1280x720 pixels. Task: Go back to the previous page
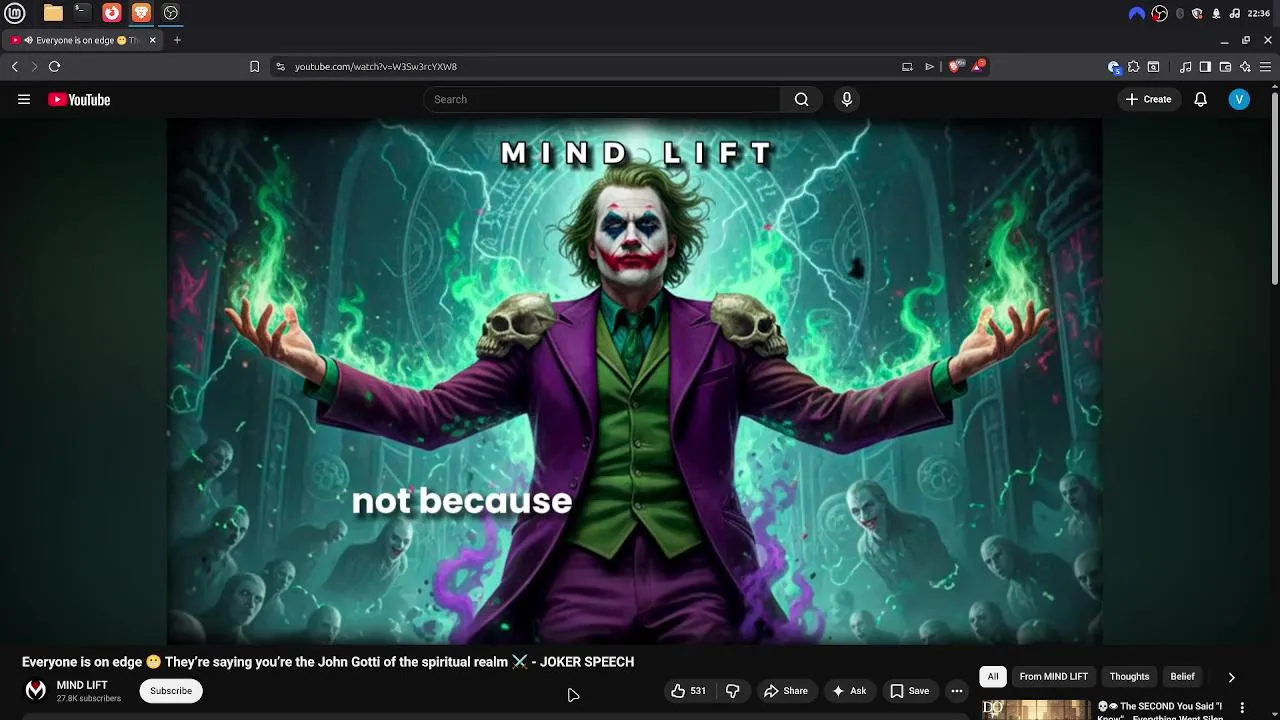click(15, 66)
